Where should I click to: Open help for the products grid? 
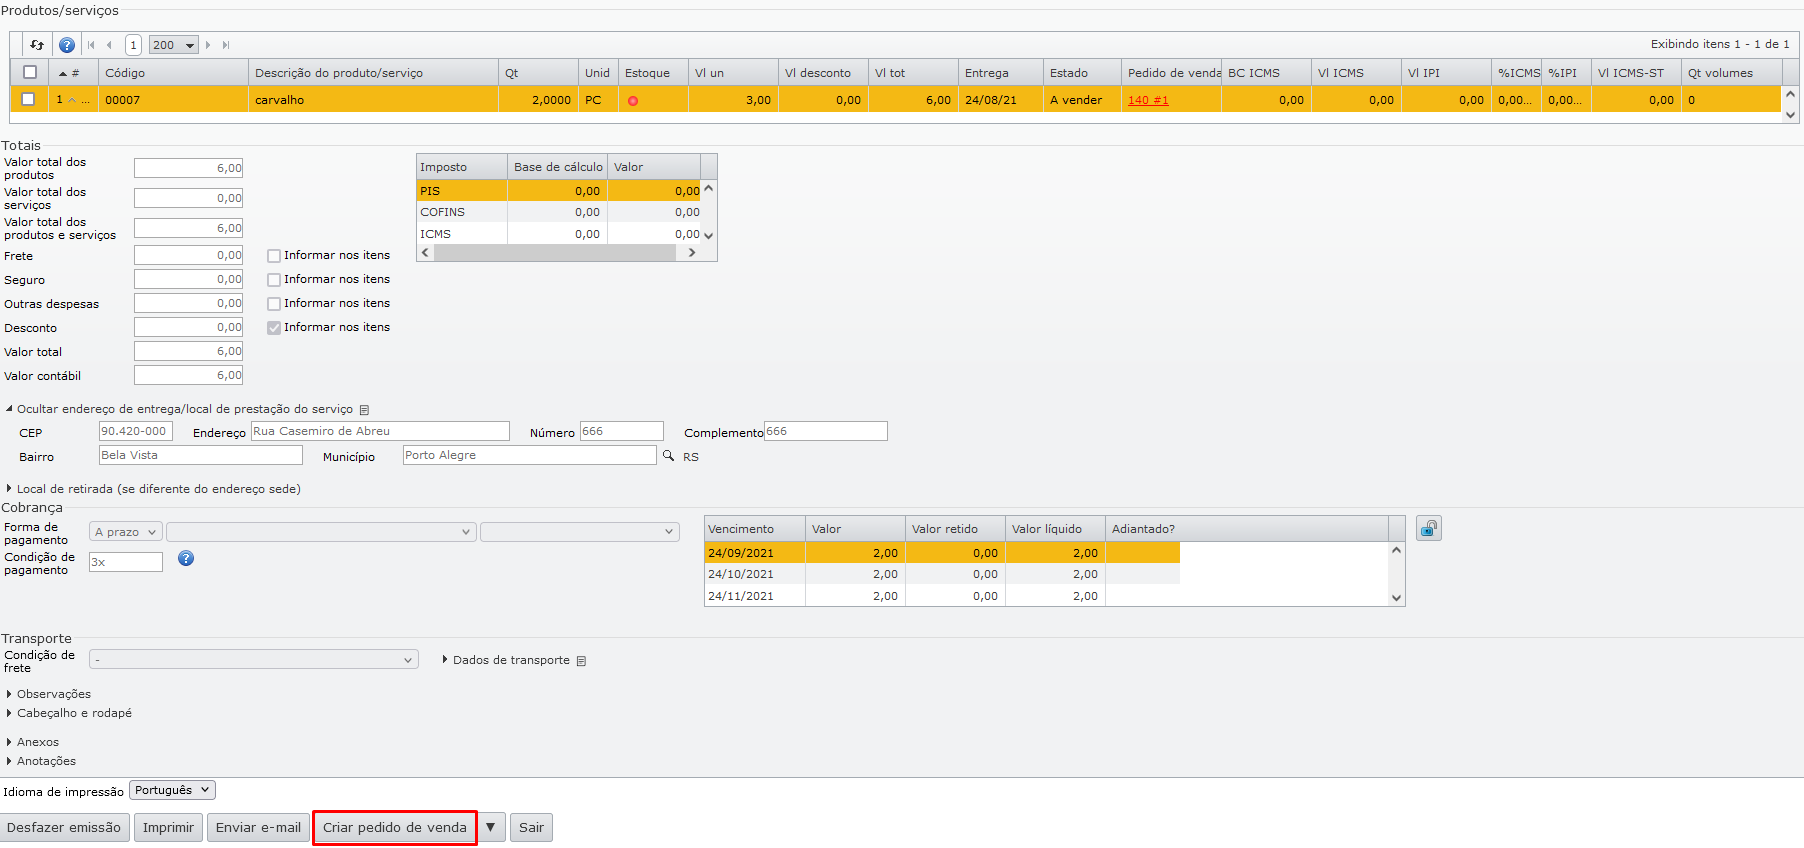coord(67,45)
